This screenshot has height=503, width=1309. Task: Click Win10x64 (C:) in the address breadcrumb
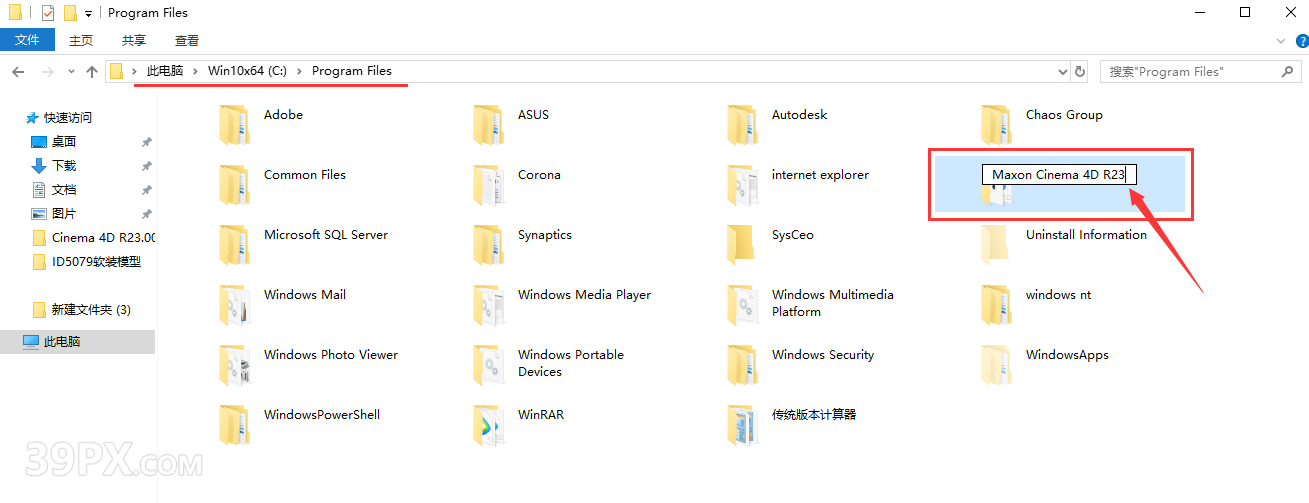[x=247, y=71]
